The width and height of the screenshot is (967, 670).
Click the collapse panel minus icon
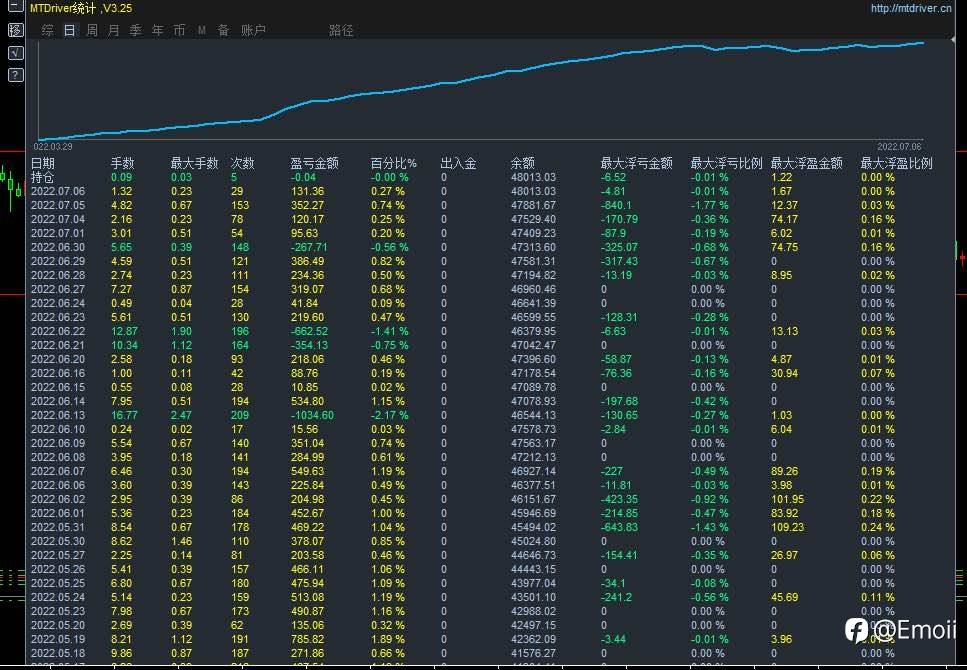tap(15, 7)
